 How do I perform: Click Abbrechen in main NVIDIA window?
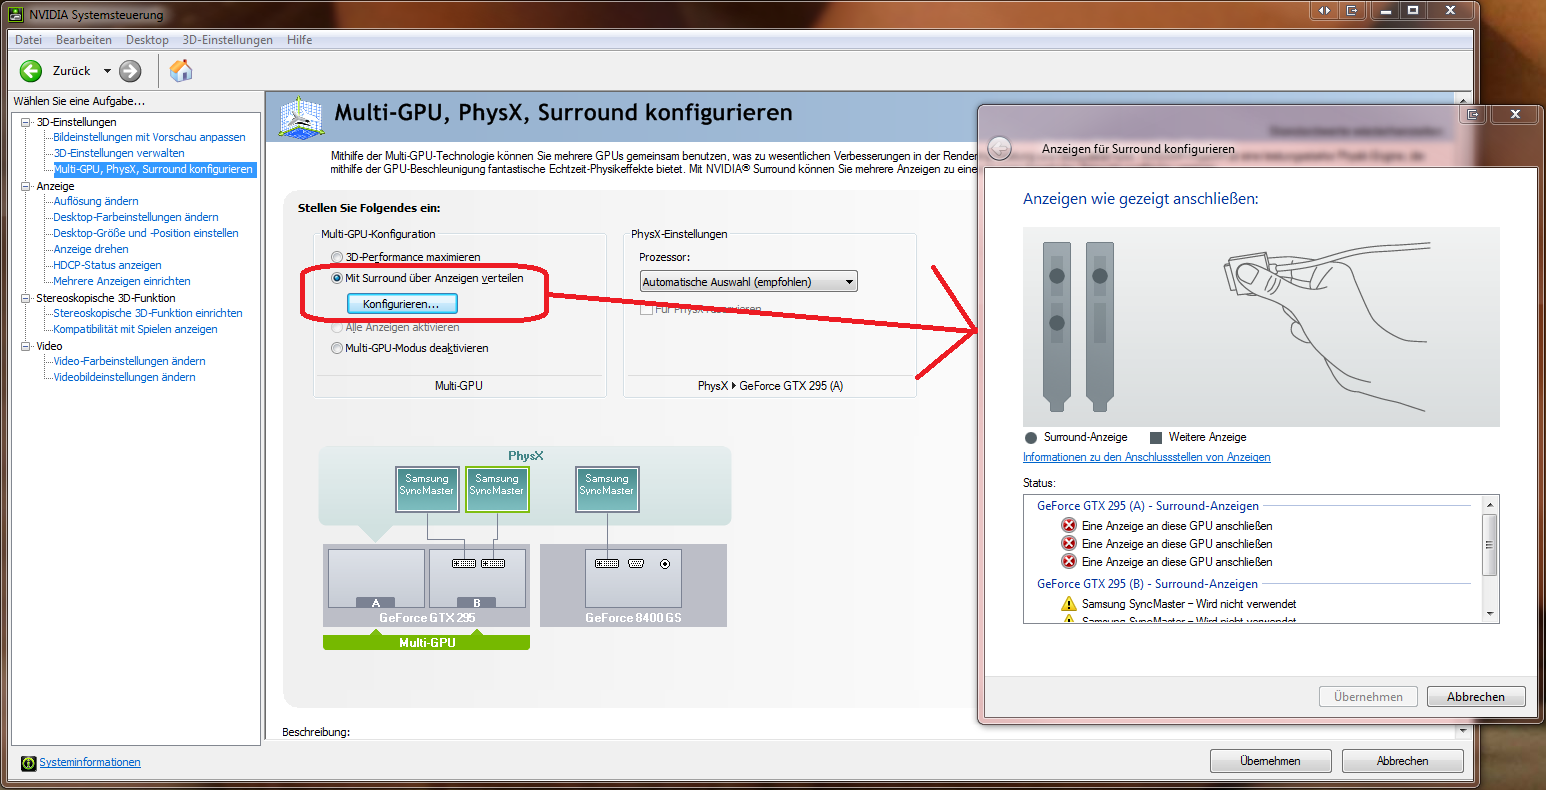(1402, 761)
